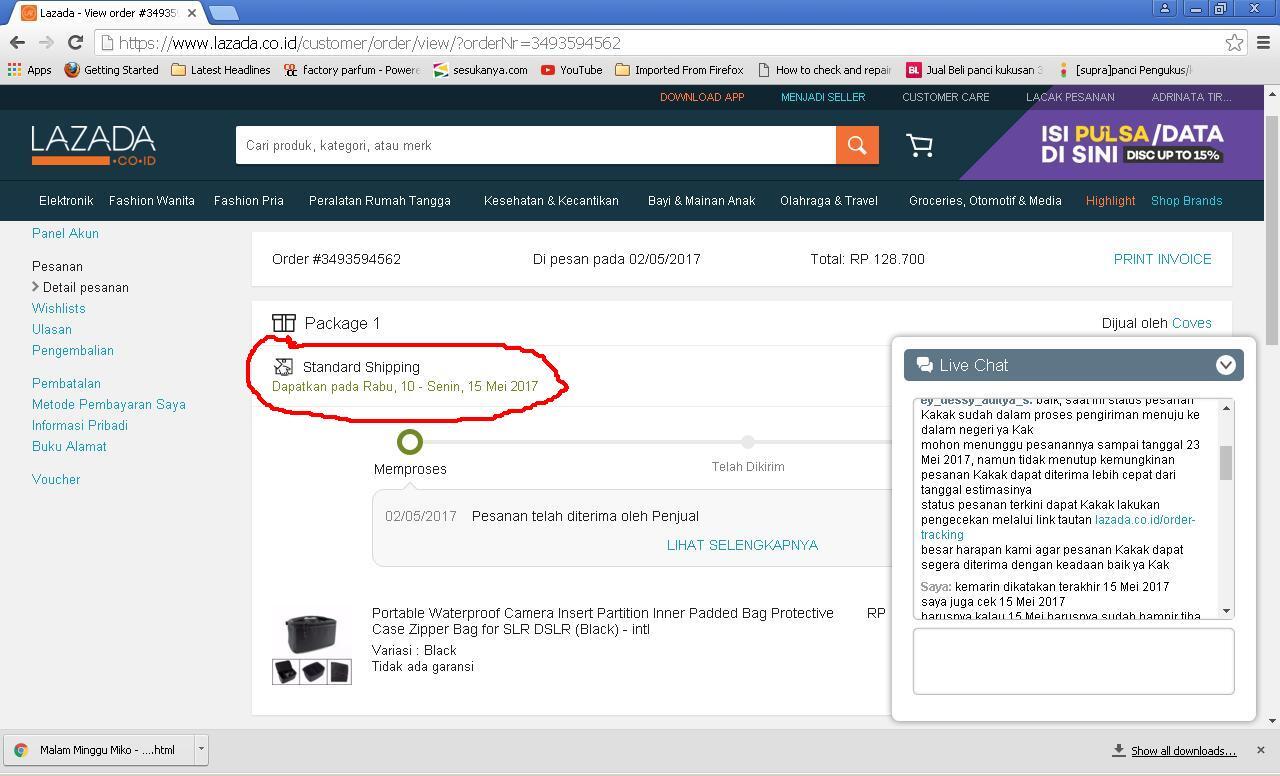Image resolution: width=1280 pixels, height=776 pixels.
Task: Click Live Chat message input box
Action: click(1073, 661)
